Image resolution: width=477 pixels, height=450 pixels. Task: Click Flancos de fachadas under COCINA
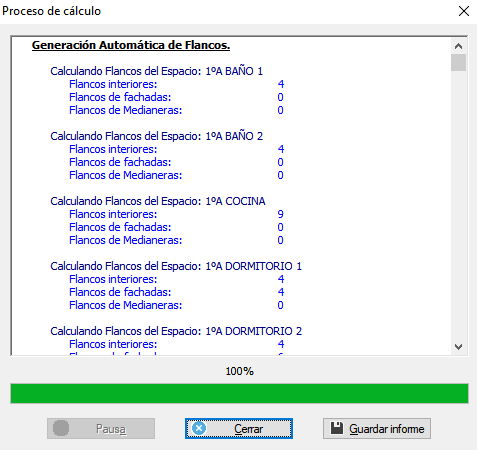(120, 227)
